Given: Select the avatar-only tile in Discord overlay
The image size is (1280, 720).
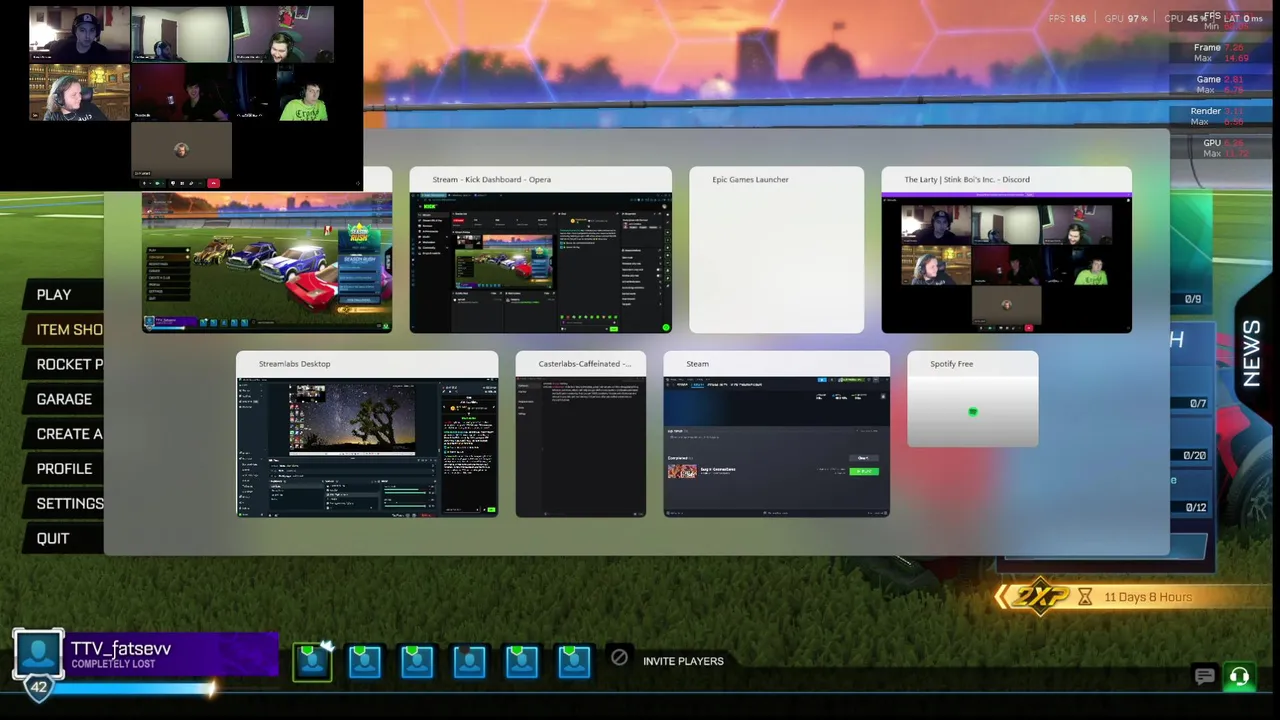Looking at the screenshot, I should coord(181,150).
